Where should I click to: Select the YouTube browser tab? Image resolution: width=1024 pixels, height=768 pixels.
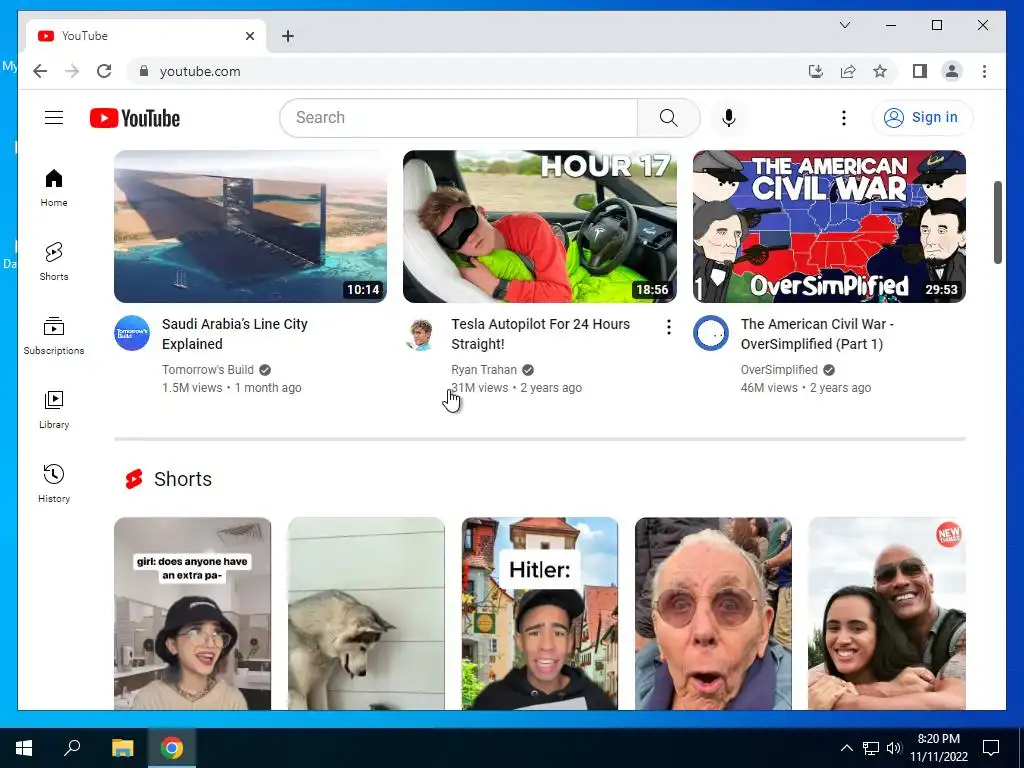click(x=146, y=36)
